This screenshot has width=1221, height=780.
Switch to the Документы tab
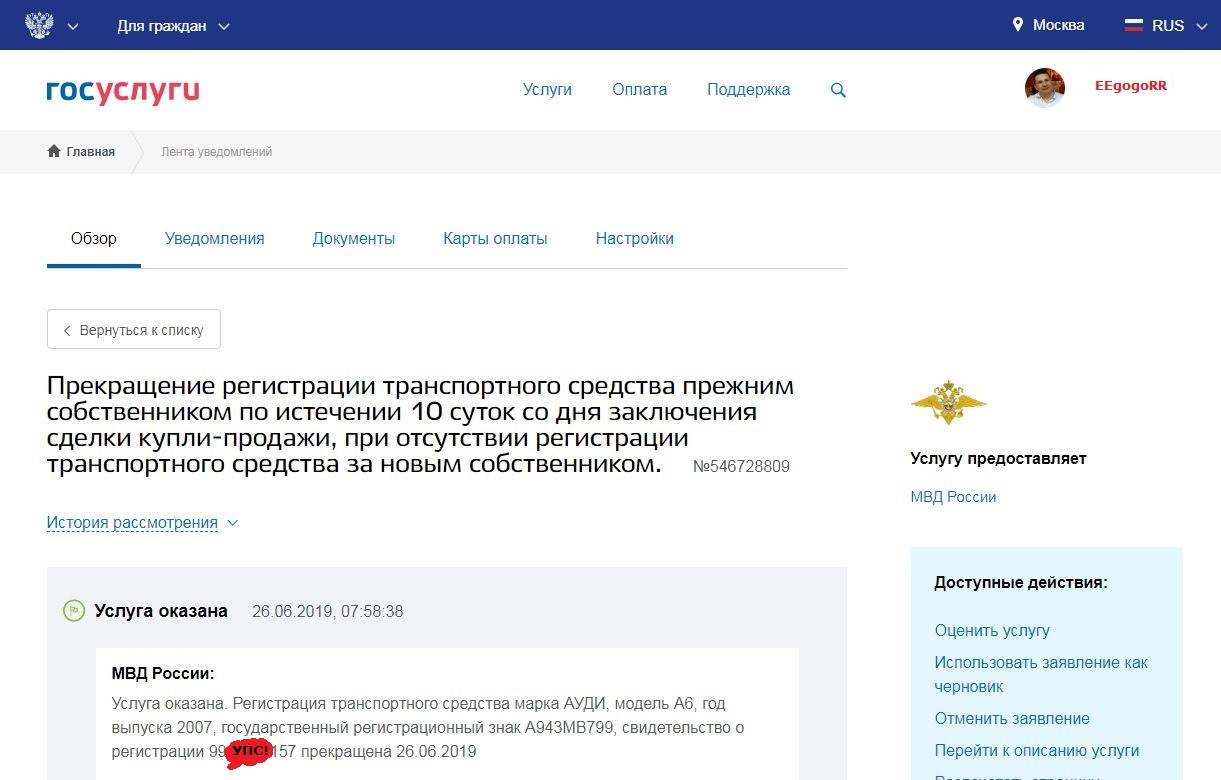coord(354,238)
